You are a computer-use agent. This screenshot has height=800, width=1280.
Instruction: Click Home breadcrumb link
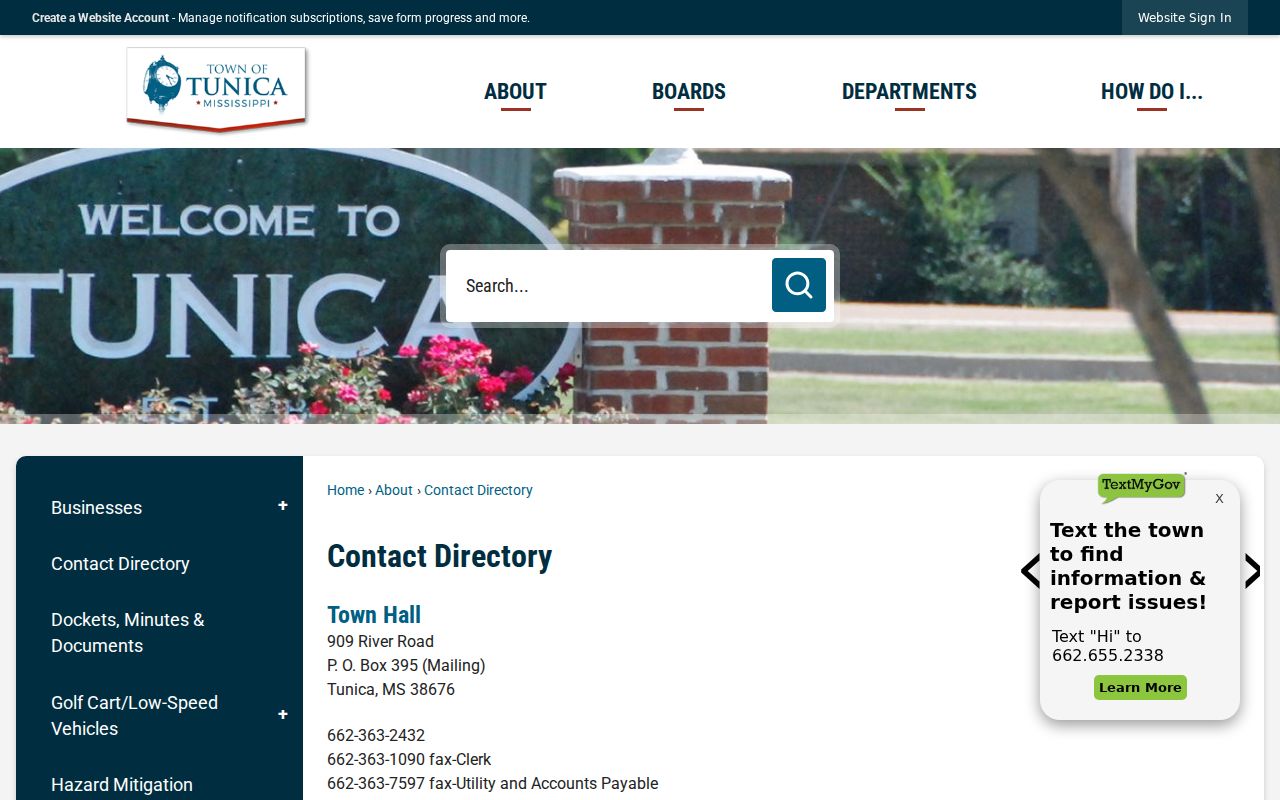(345, 490)
